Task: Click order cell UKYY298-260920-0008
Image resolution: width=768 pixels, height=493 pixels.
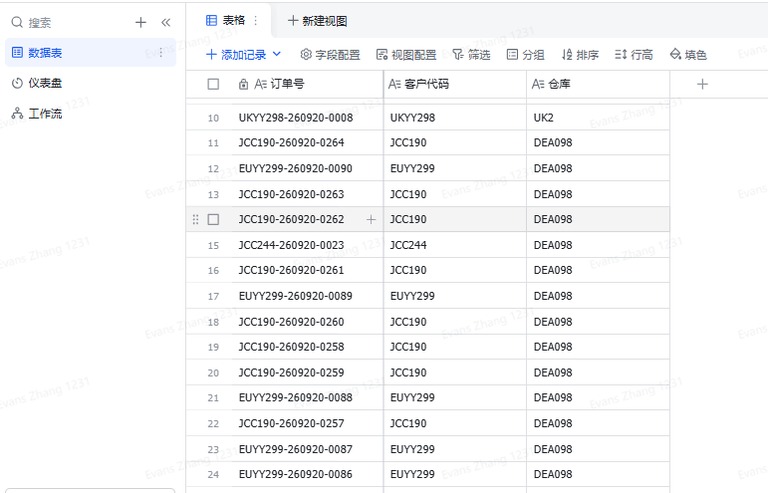Action: pyautogui.click(x=308, y=117)
